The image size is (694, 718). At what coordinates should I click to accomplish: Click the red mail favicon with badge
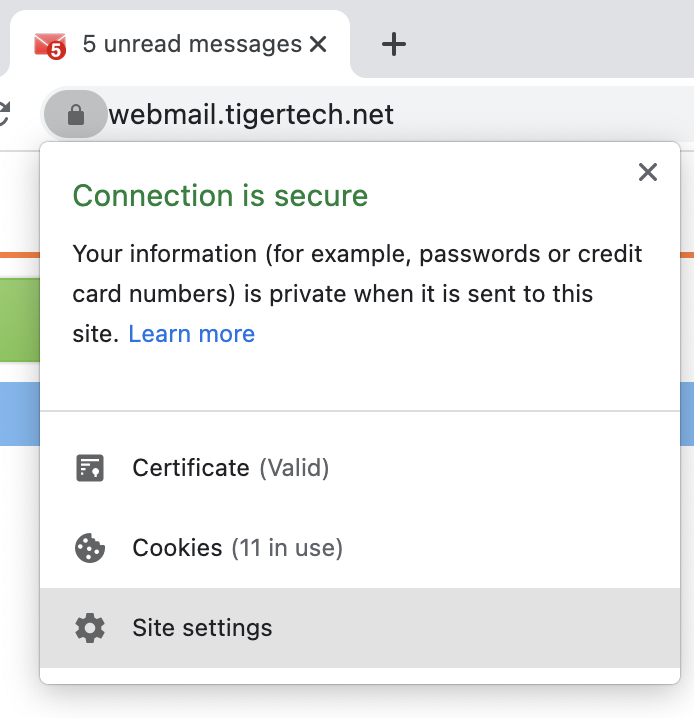coord(50,45)
